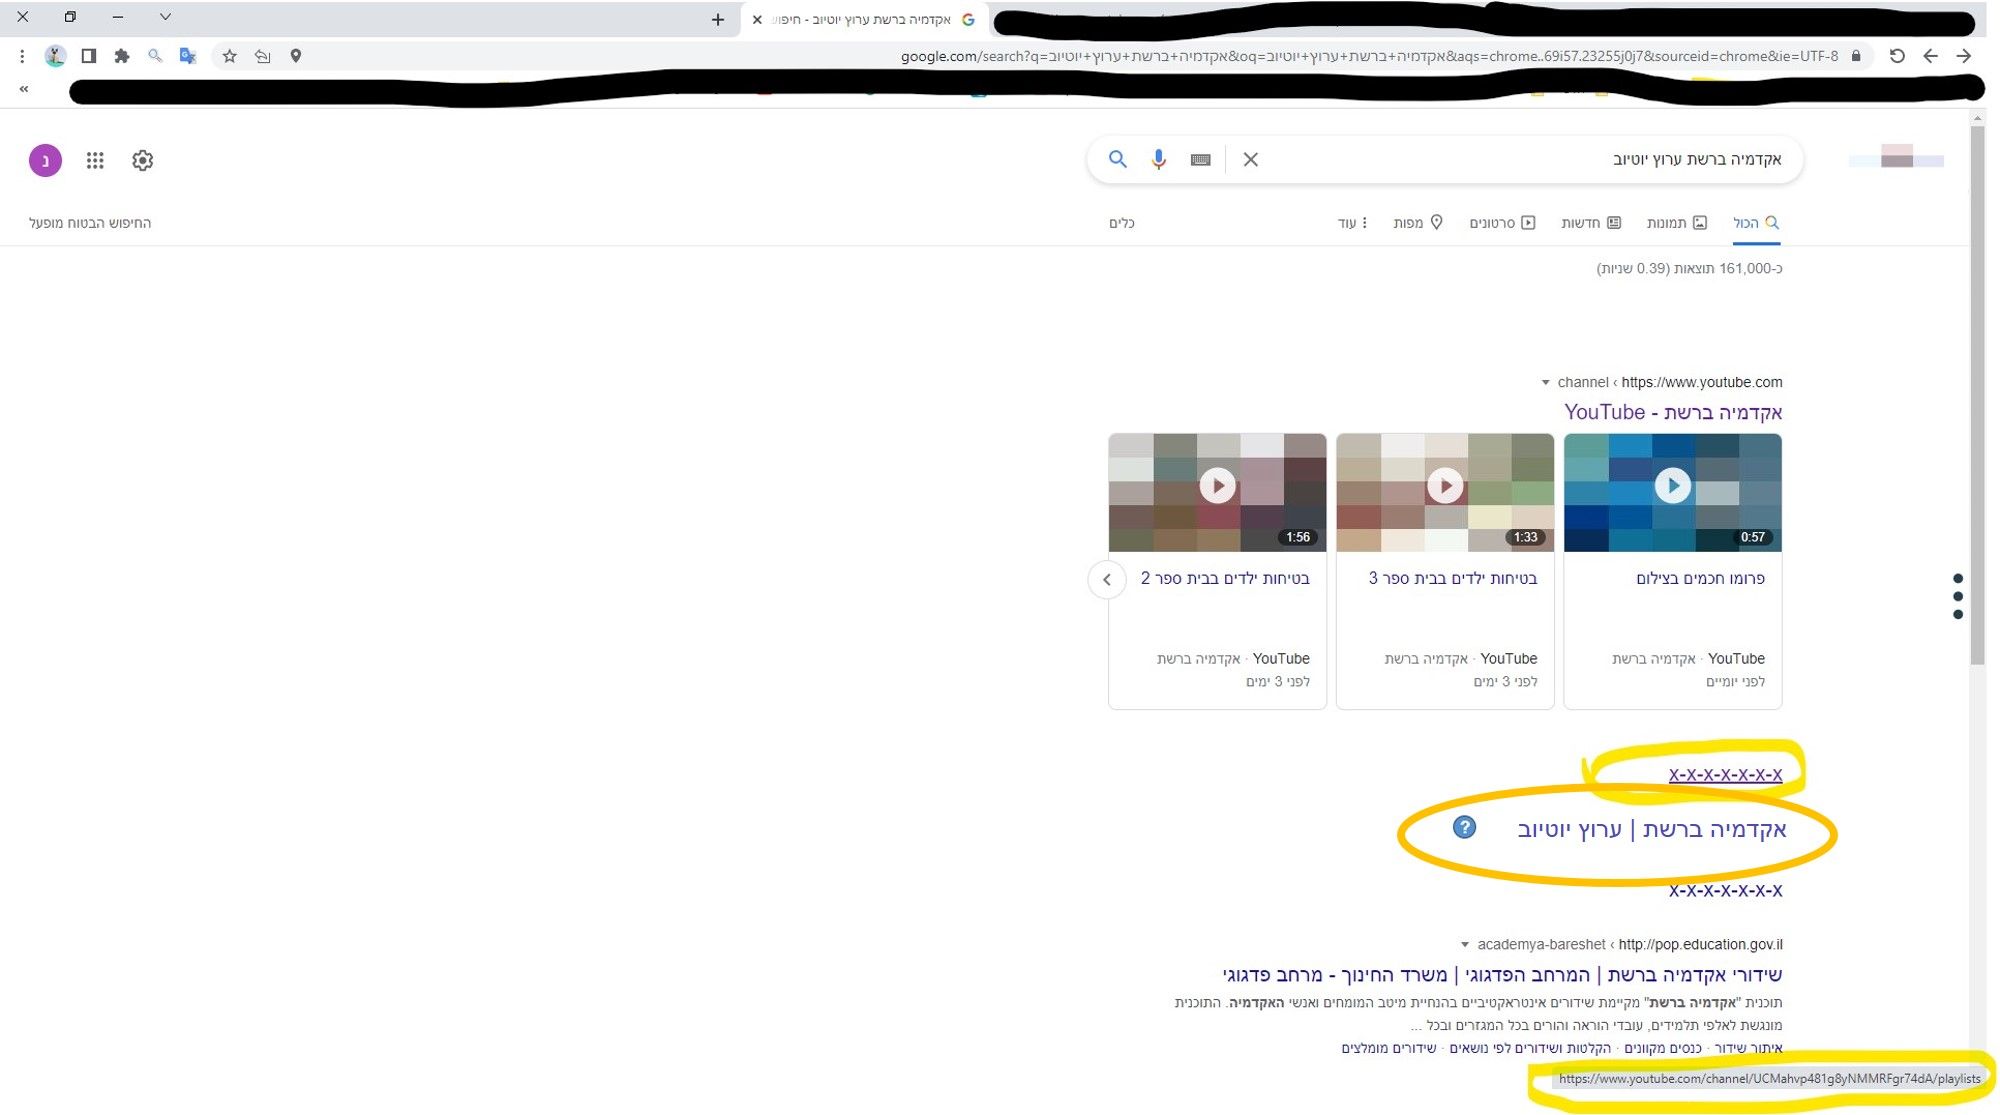Screen dimensions: 2000x1115
Task: Expand pop.education.gov.il result options arrow
Action: [1465, 945]
